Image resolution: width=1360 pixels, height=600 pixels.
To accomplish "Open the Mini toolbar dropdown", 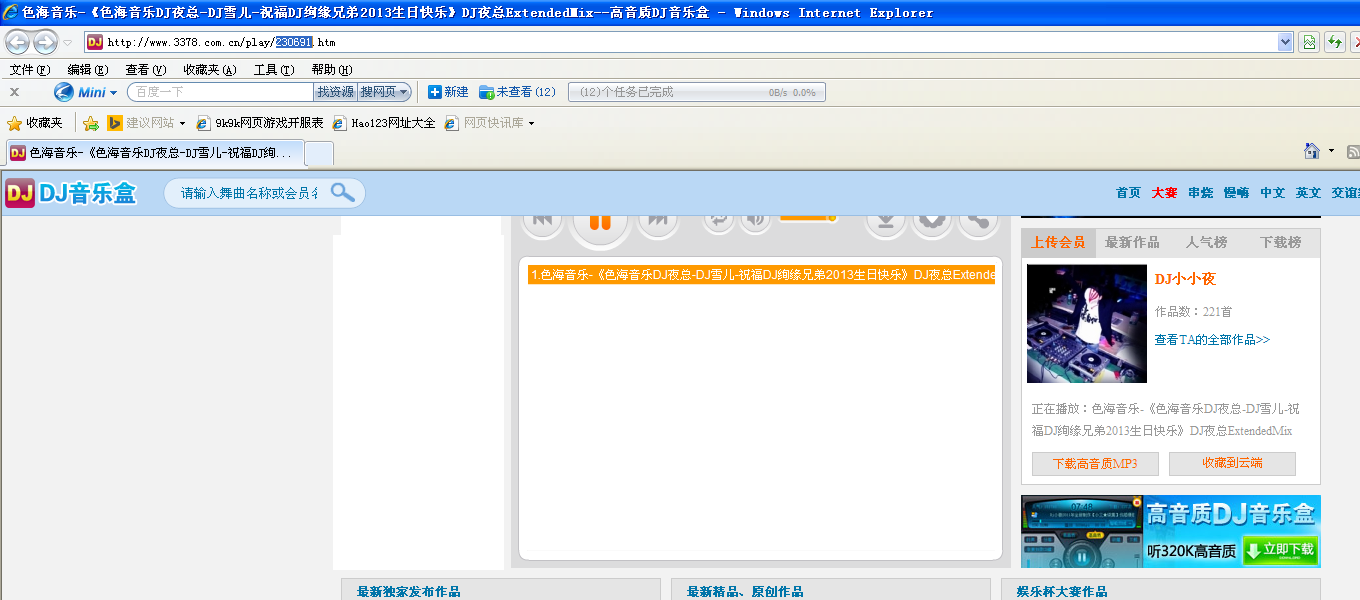I will [x=113, y=93].
